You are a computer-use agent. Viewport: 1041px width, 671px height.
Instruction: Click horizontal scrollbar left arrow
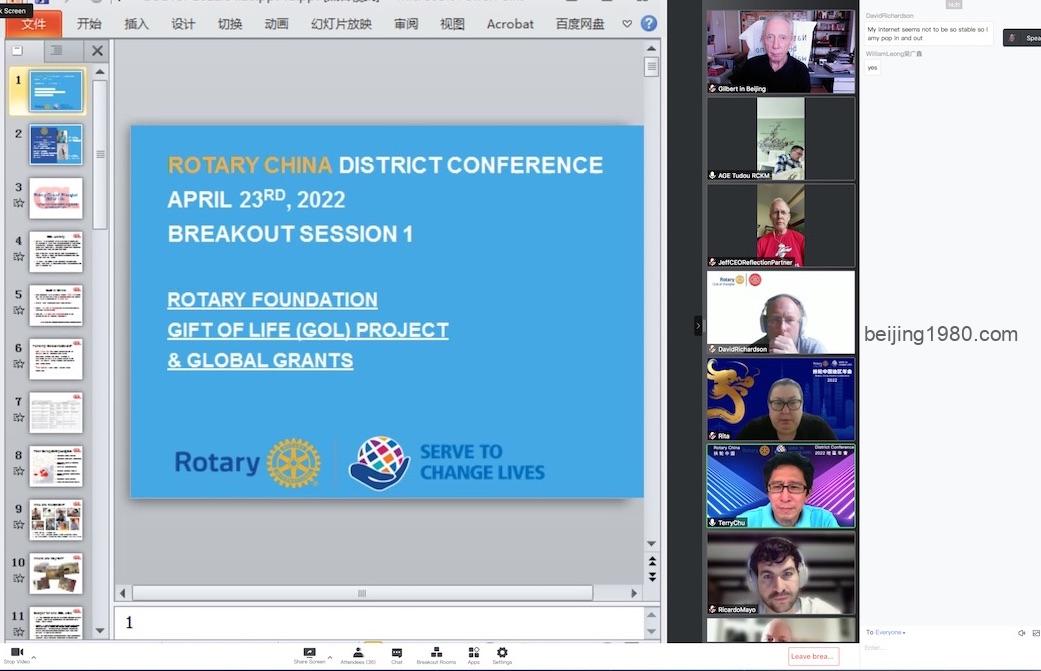pos(122,593)
